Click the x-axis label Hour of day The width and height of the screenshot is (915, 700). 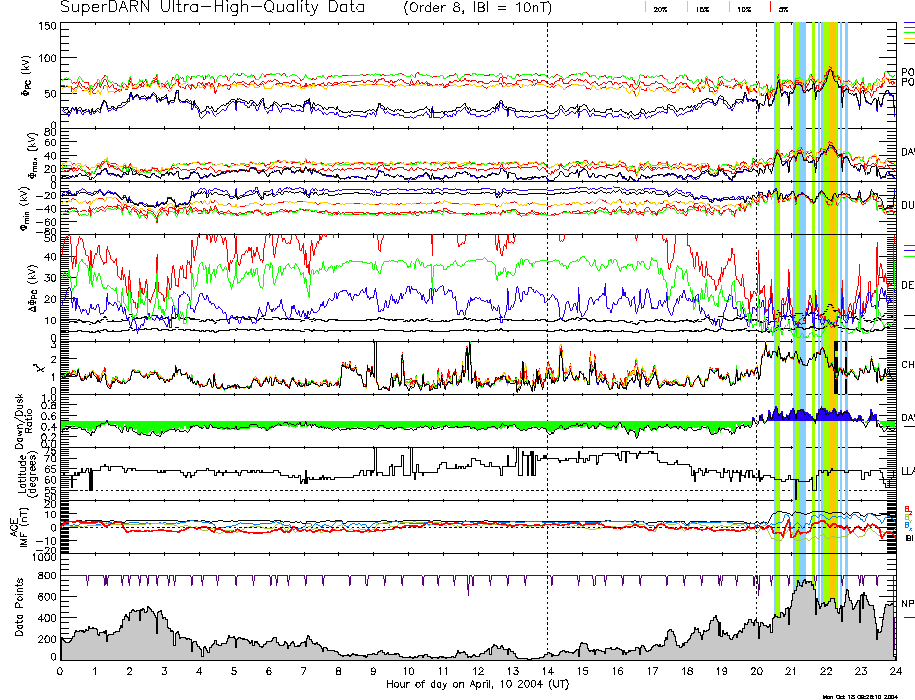coord(478,684)
